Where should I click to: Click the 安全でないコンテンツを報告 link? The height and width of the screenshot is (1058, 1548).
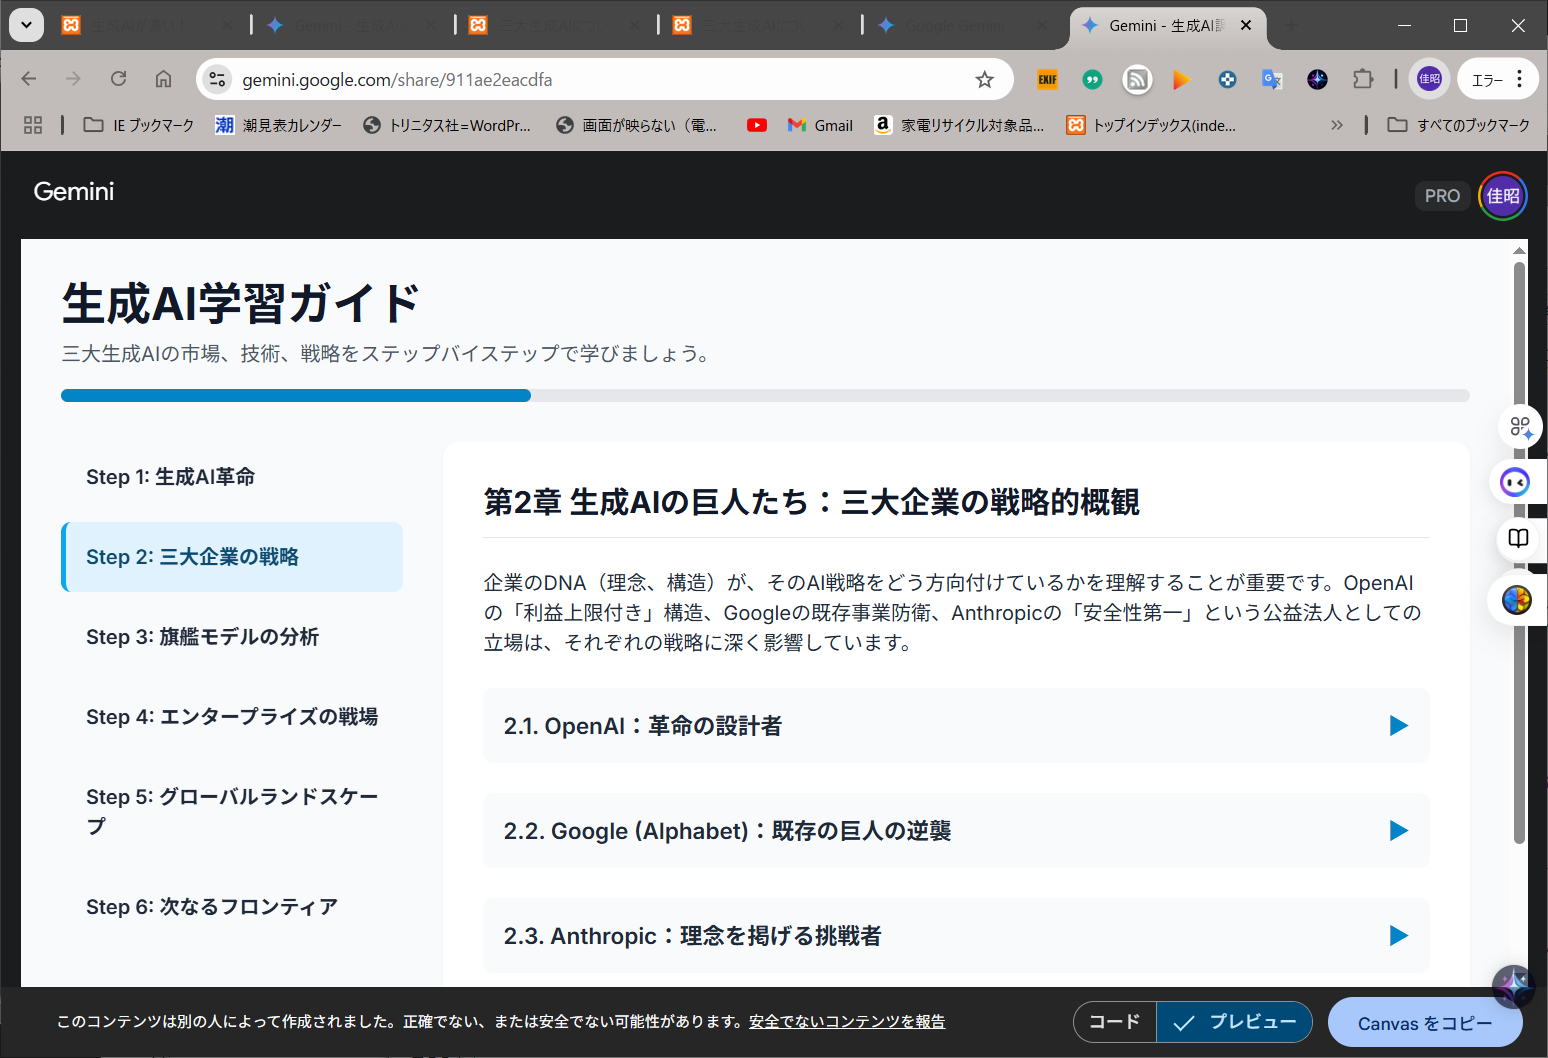point(847,1021)
